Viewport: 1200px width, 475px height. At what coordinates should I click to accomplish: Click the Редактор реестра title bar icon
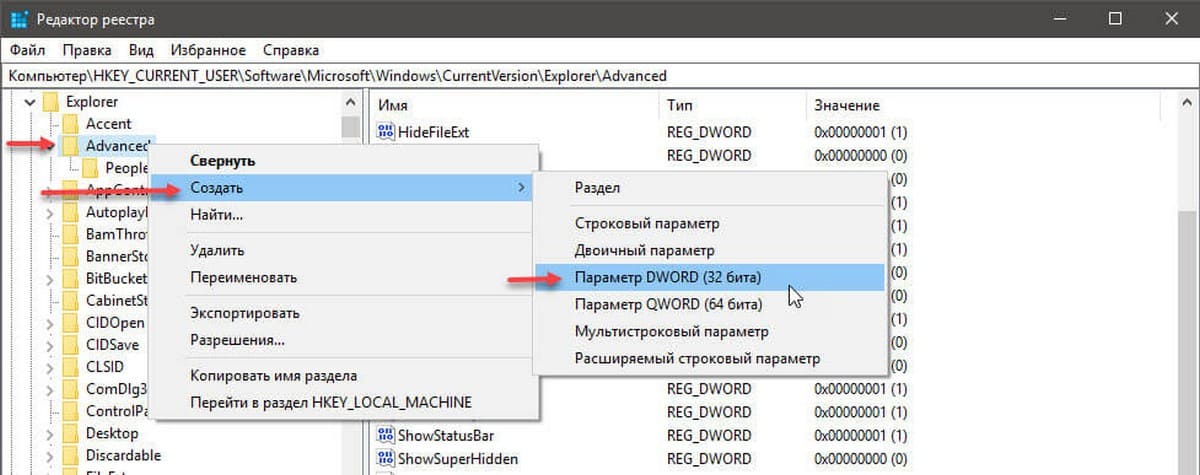(x=19, y=18)
